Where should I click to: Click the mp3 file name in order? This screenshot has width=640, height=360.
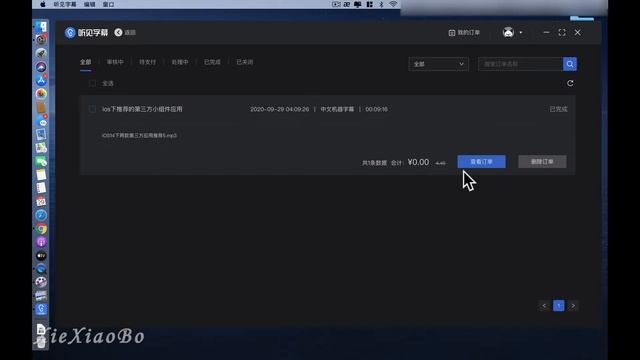click(x=139, y=135)
